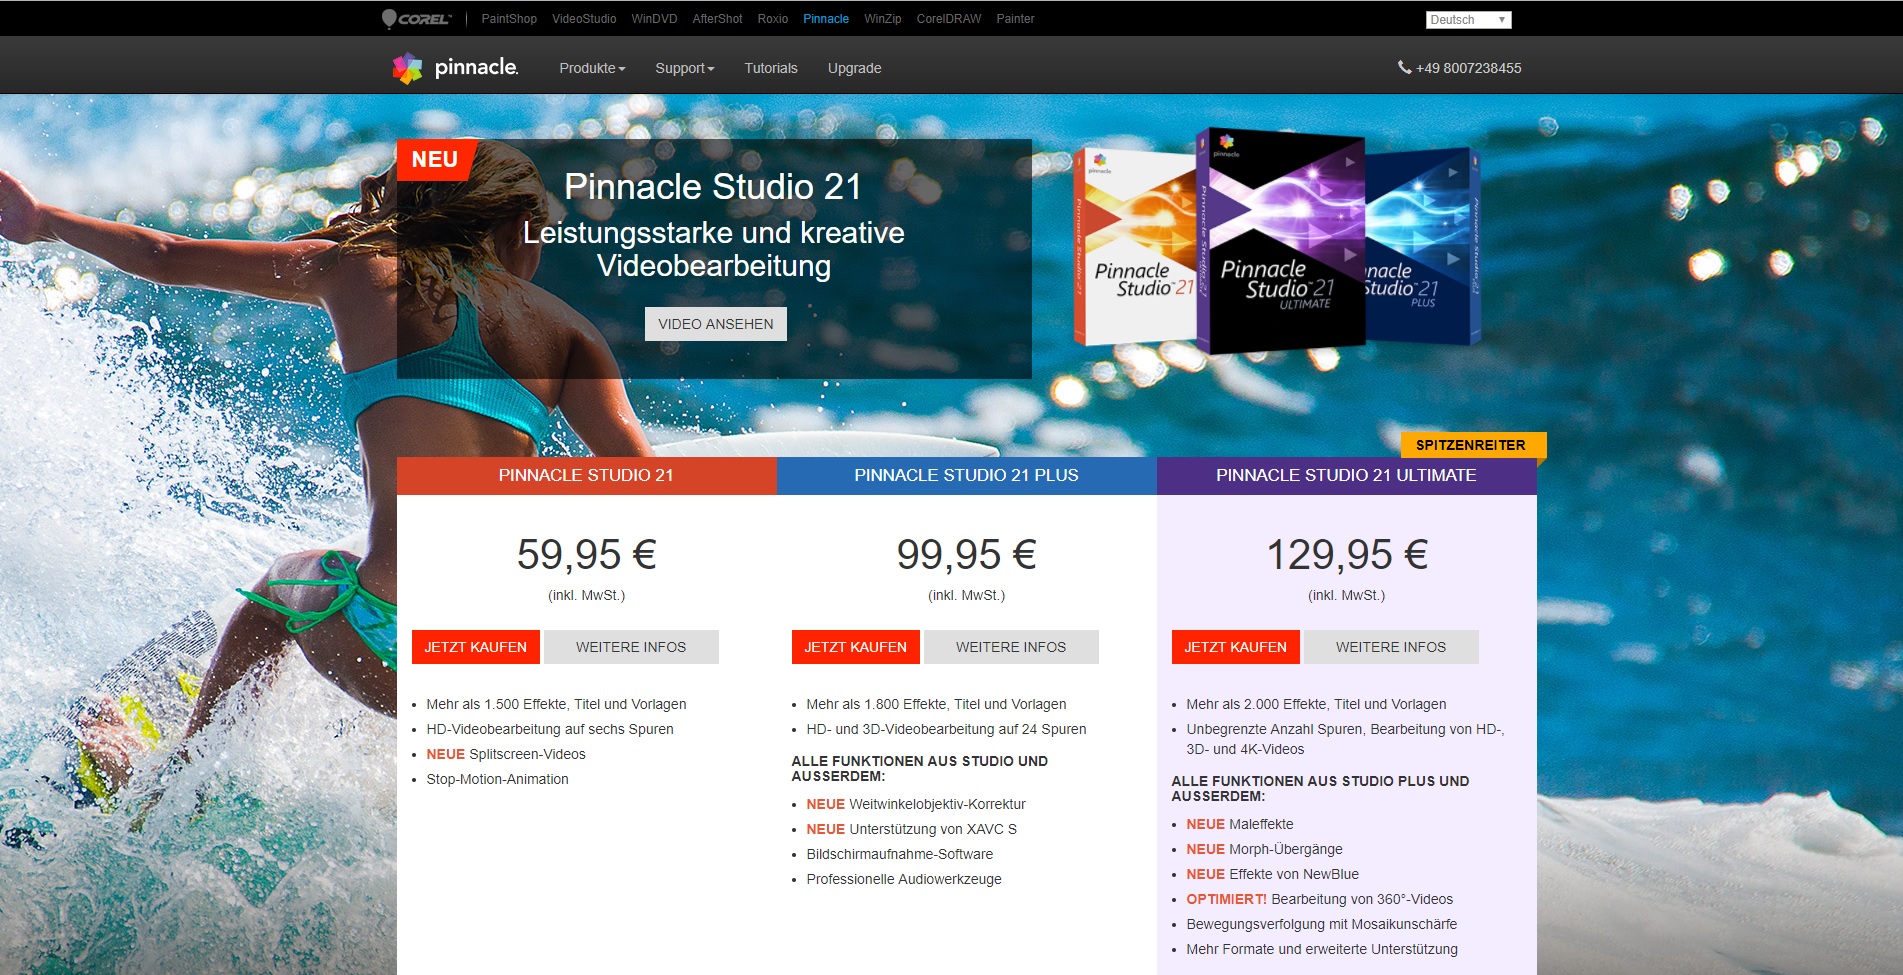Screen dimensions: 1903x975
Task: Click JETZT KAUFEN for the 59,95 € edition
Action: 476,647
